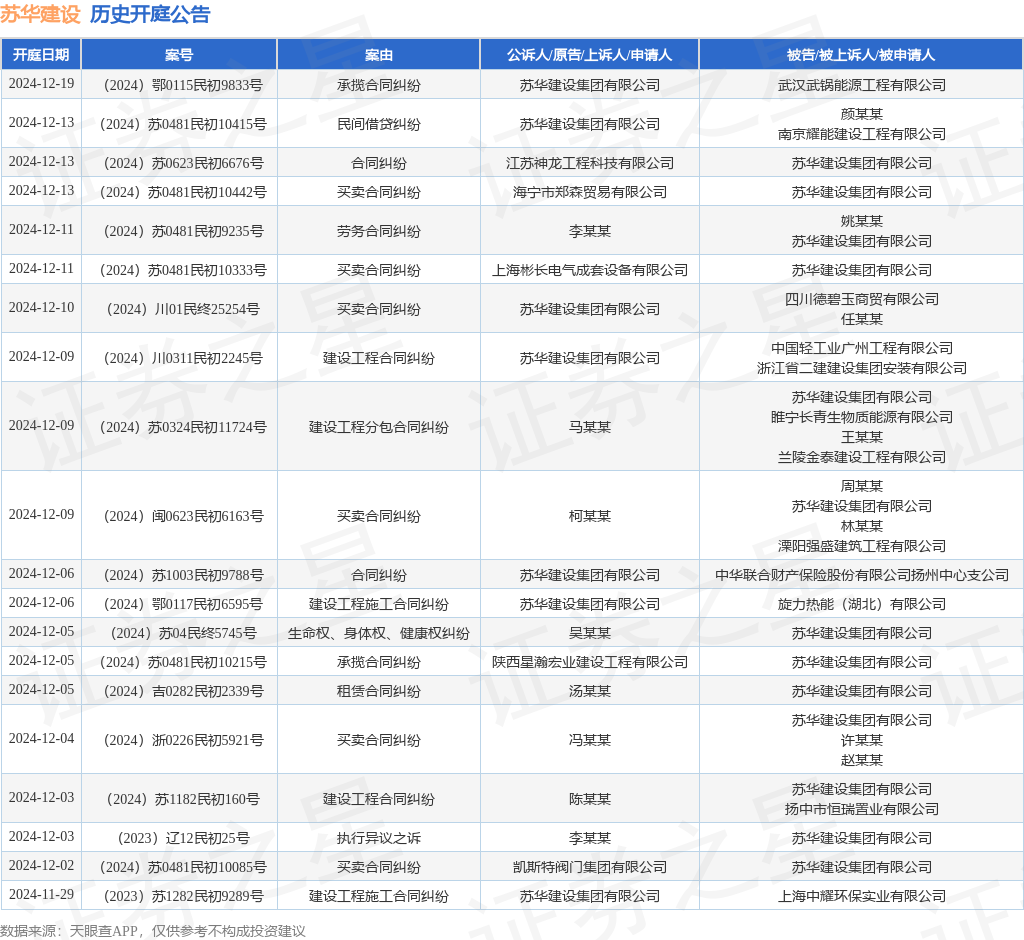Click case number (2023)辽12民初25号
The height and width of the screenshot is (940, 1024).
tap(184, 838)
